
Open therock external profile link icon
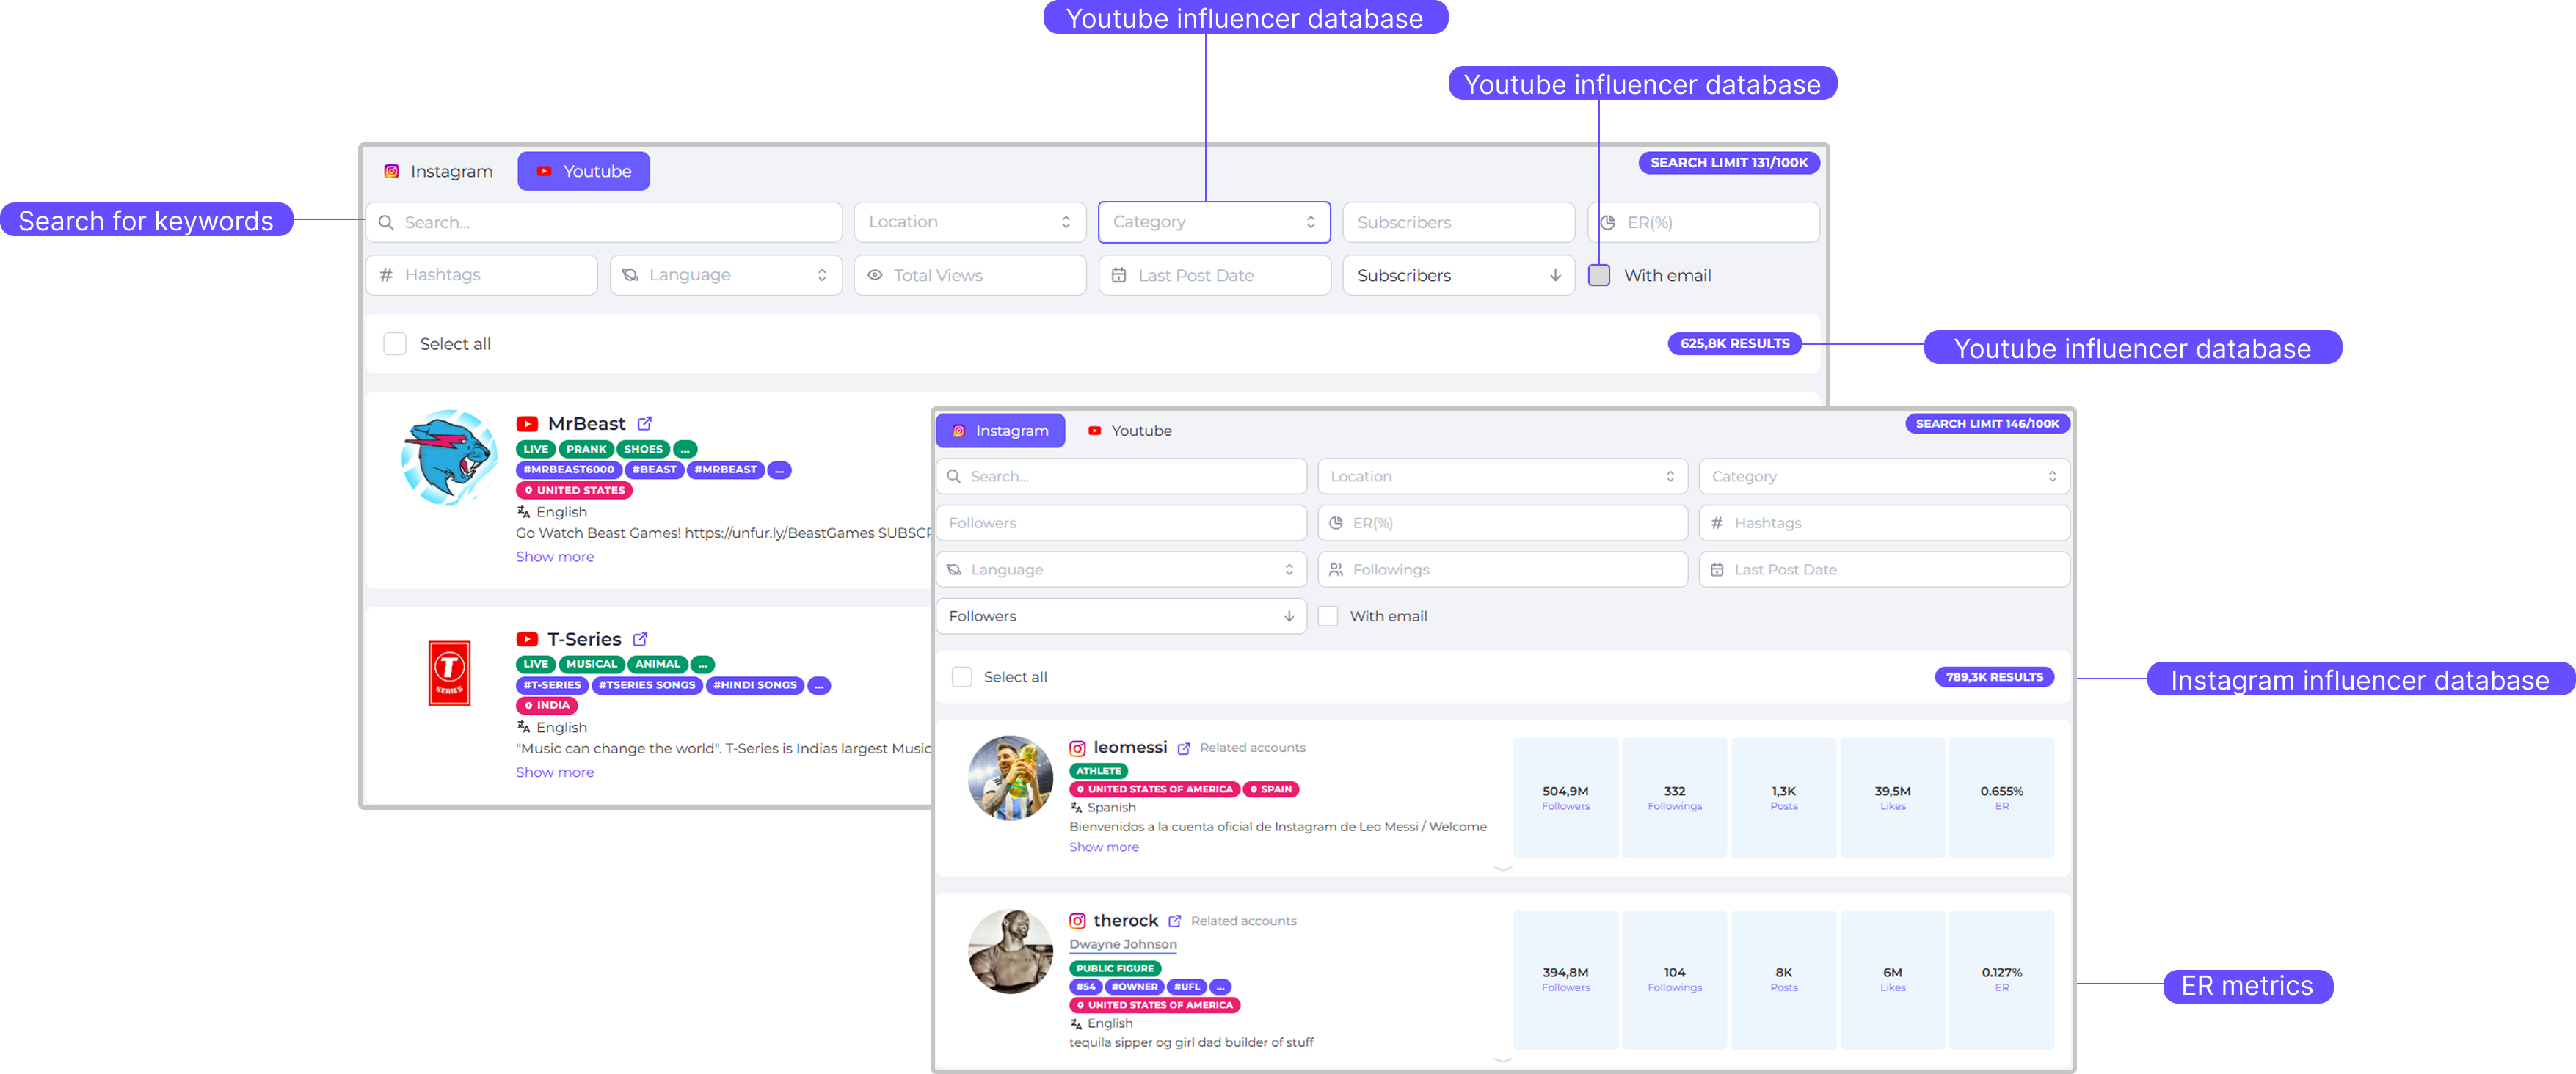tap(1175, 922)
